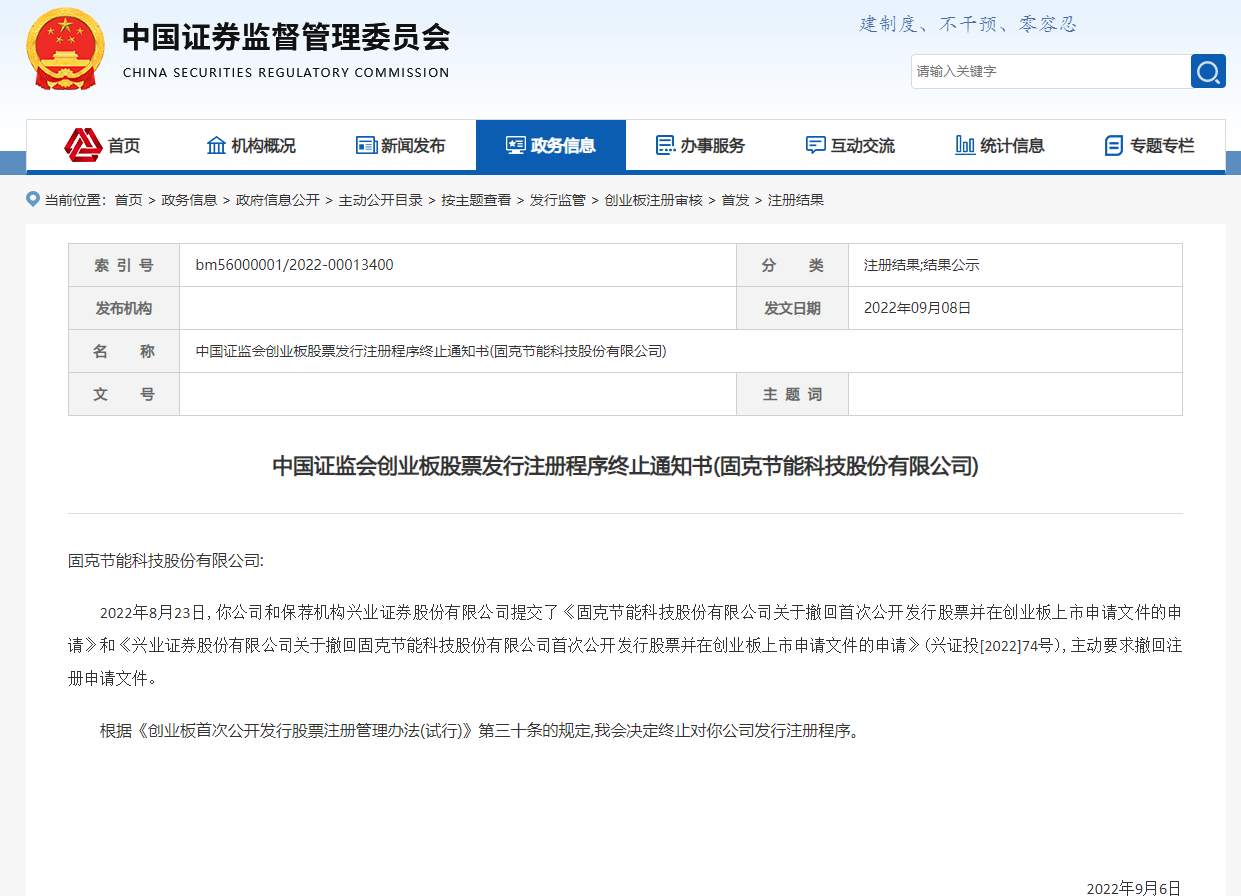Open the 政府信息公开 breadcrumb link

click(x=277, y=199)
